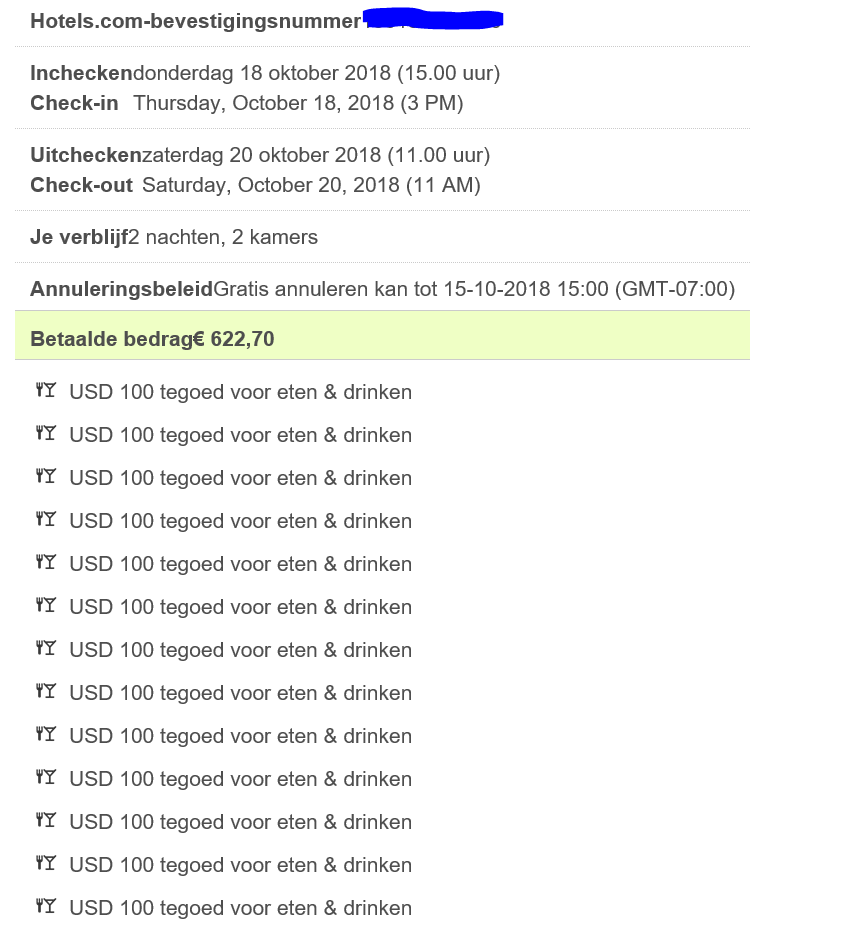853x930 pixels.
Task: Click the blue redacted confirmation number
Action: point(432,19)
